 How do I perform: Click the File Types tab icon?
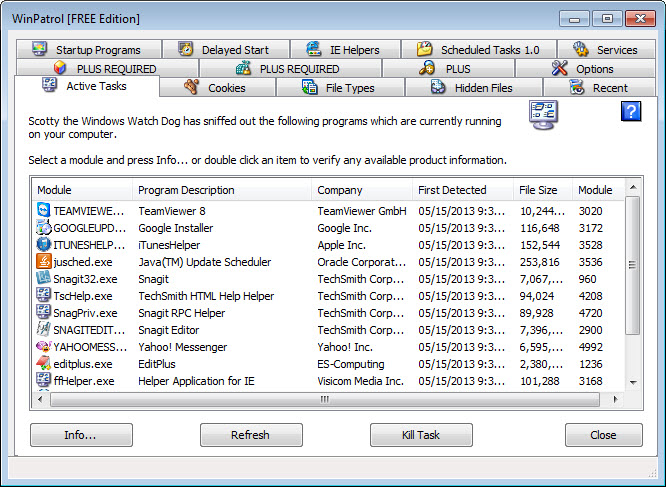point(310,87)
